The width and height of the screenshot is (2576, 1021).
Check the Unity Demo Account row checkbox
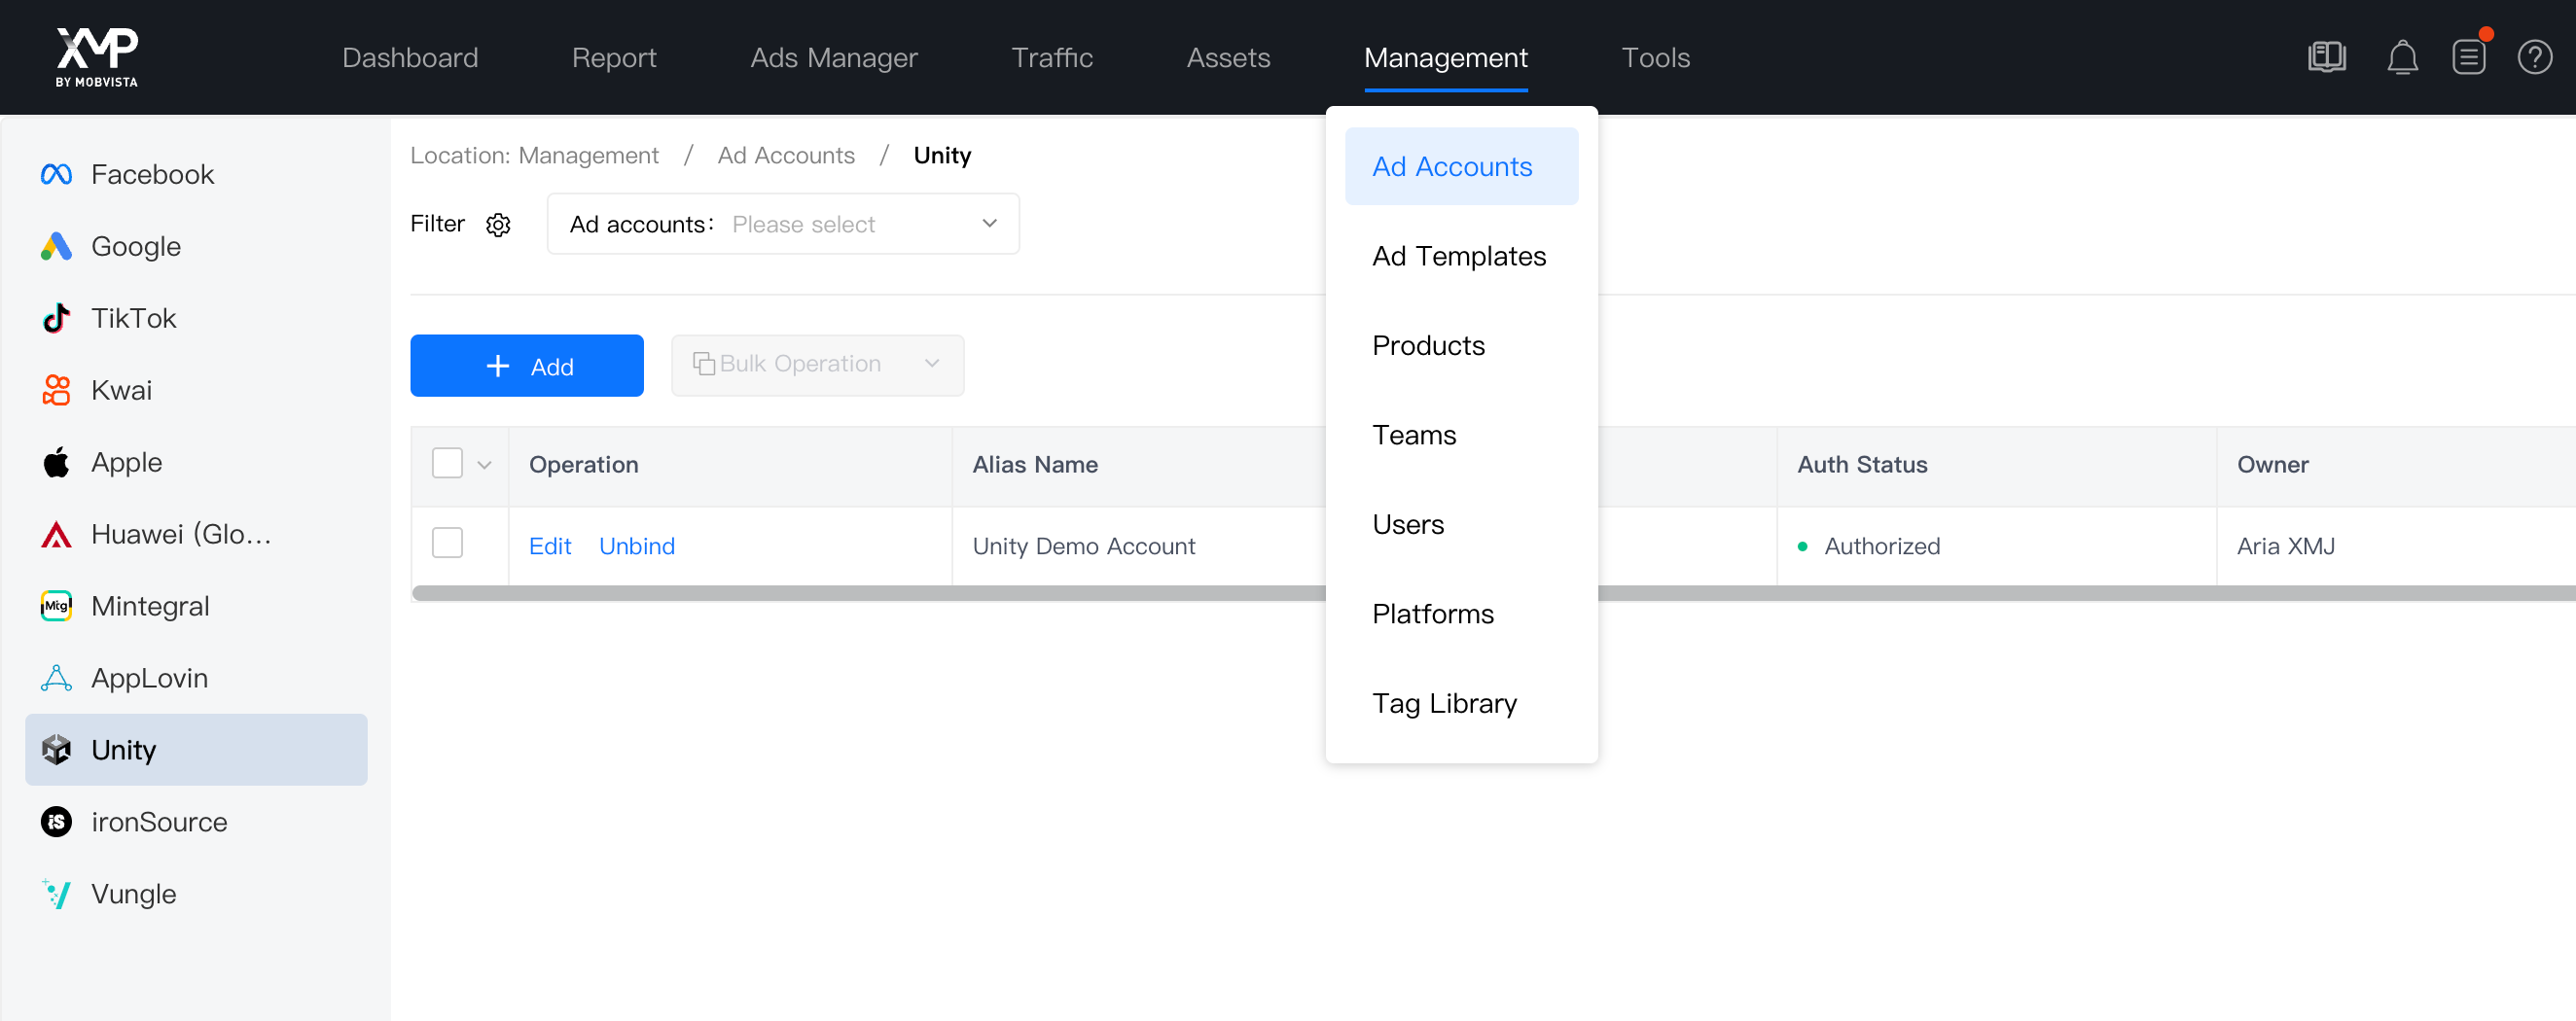tap(449, 542)
